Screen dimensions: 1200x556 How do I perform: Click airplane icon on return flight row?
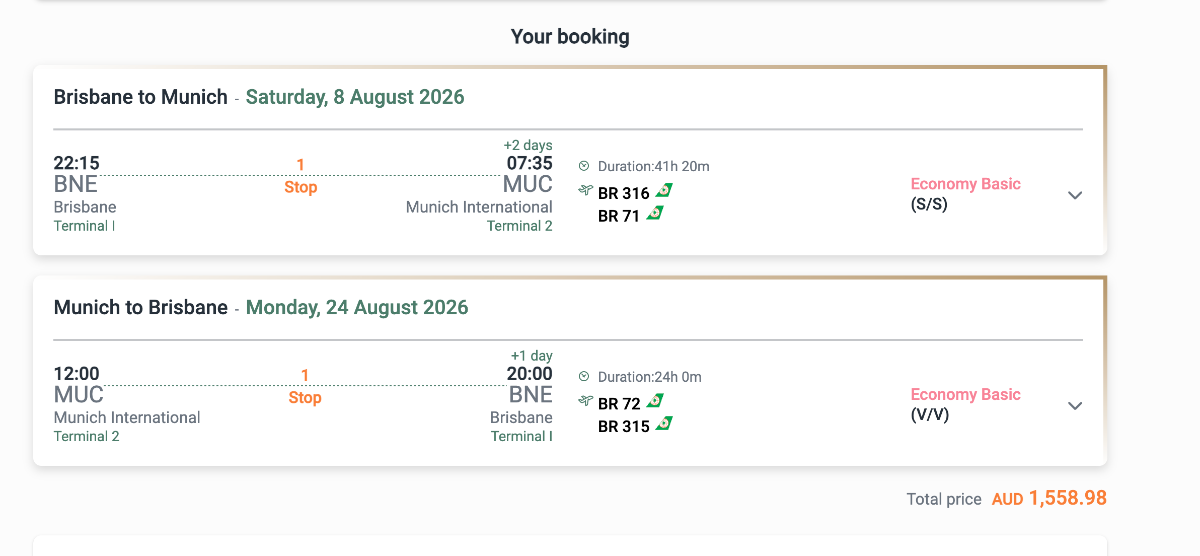[585, 402]
